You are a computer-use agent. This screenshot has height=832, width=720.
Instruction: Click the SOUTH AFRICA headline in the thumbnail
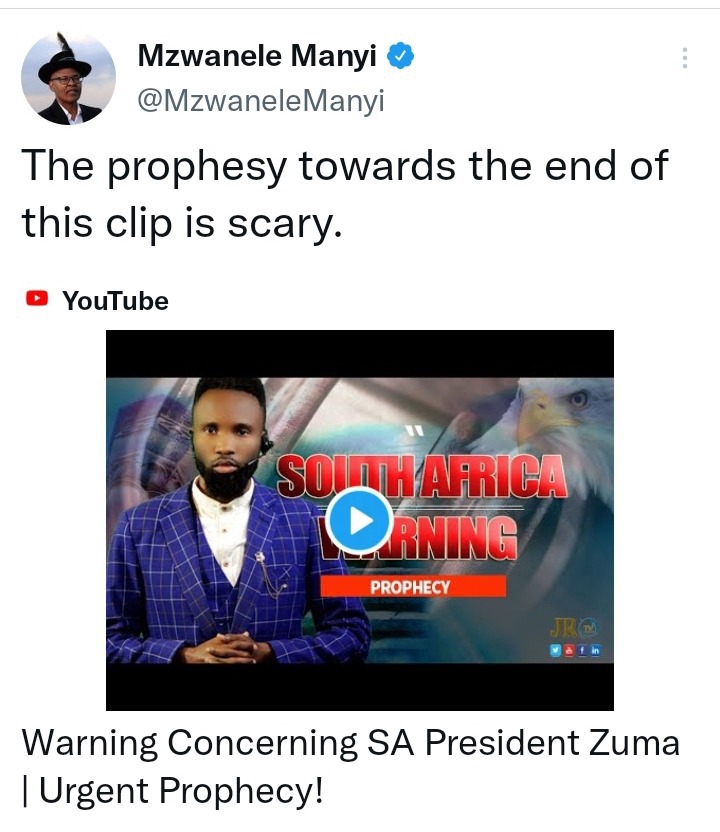pyautogui.click(x=422, y=475)
